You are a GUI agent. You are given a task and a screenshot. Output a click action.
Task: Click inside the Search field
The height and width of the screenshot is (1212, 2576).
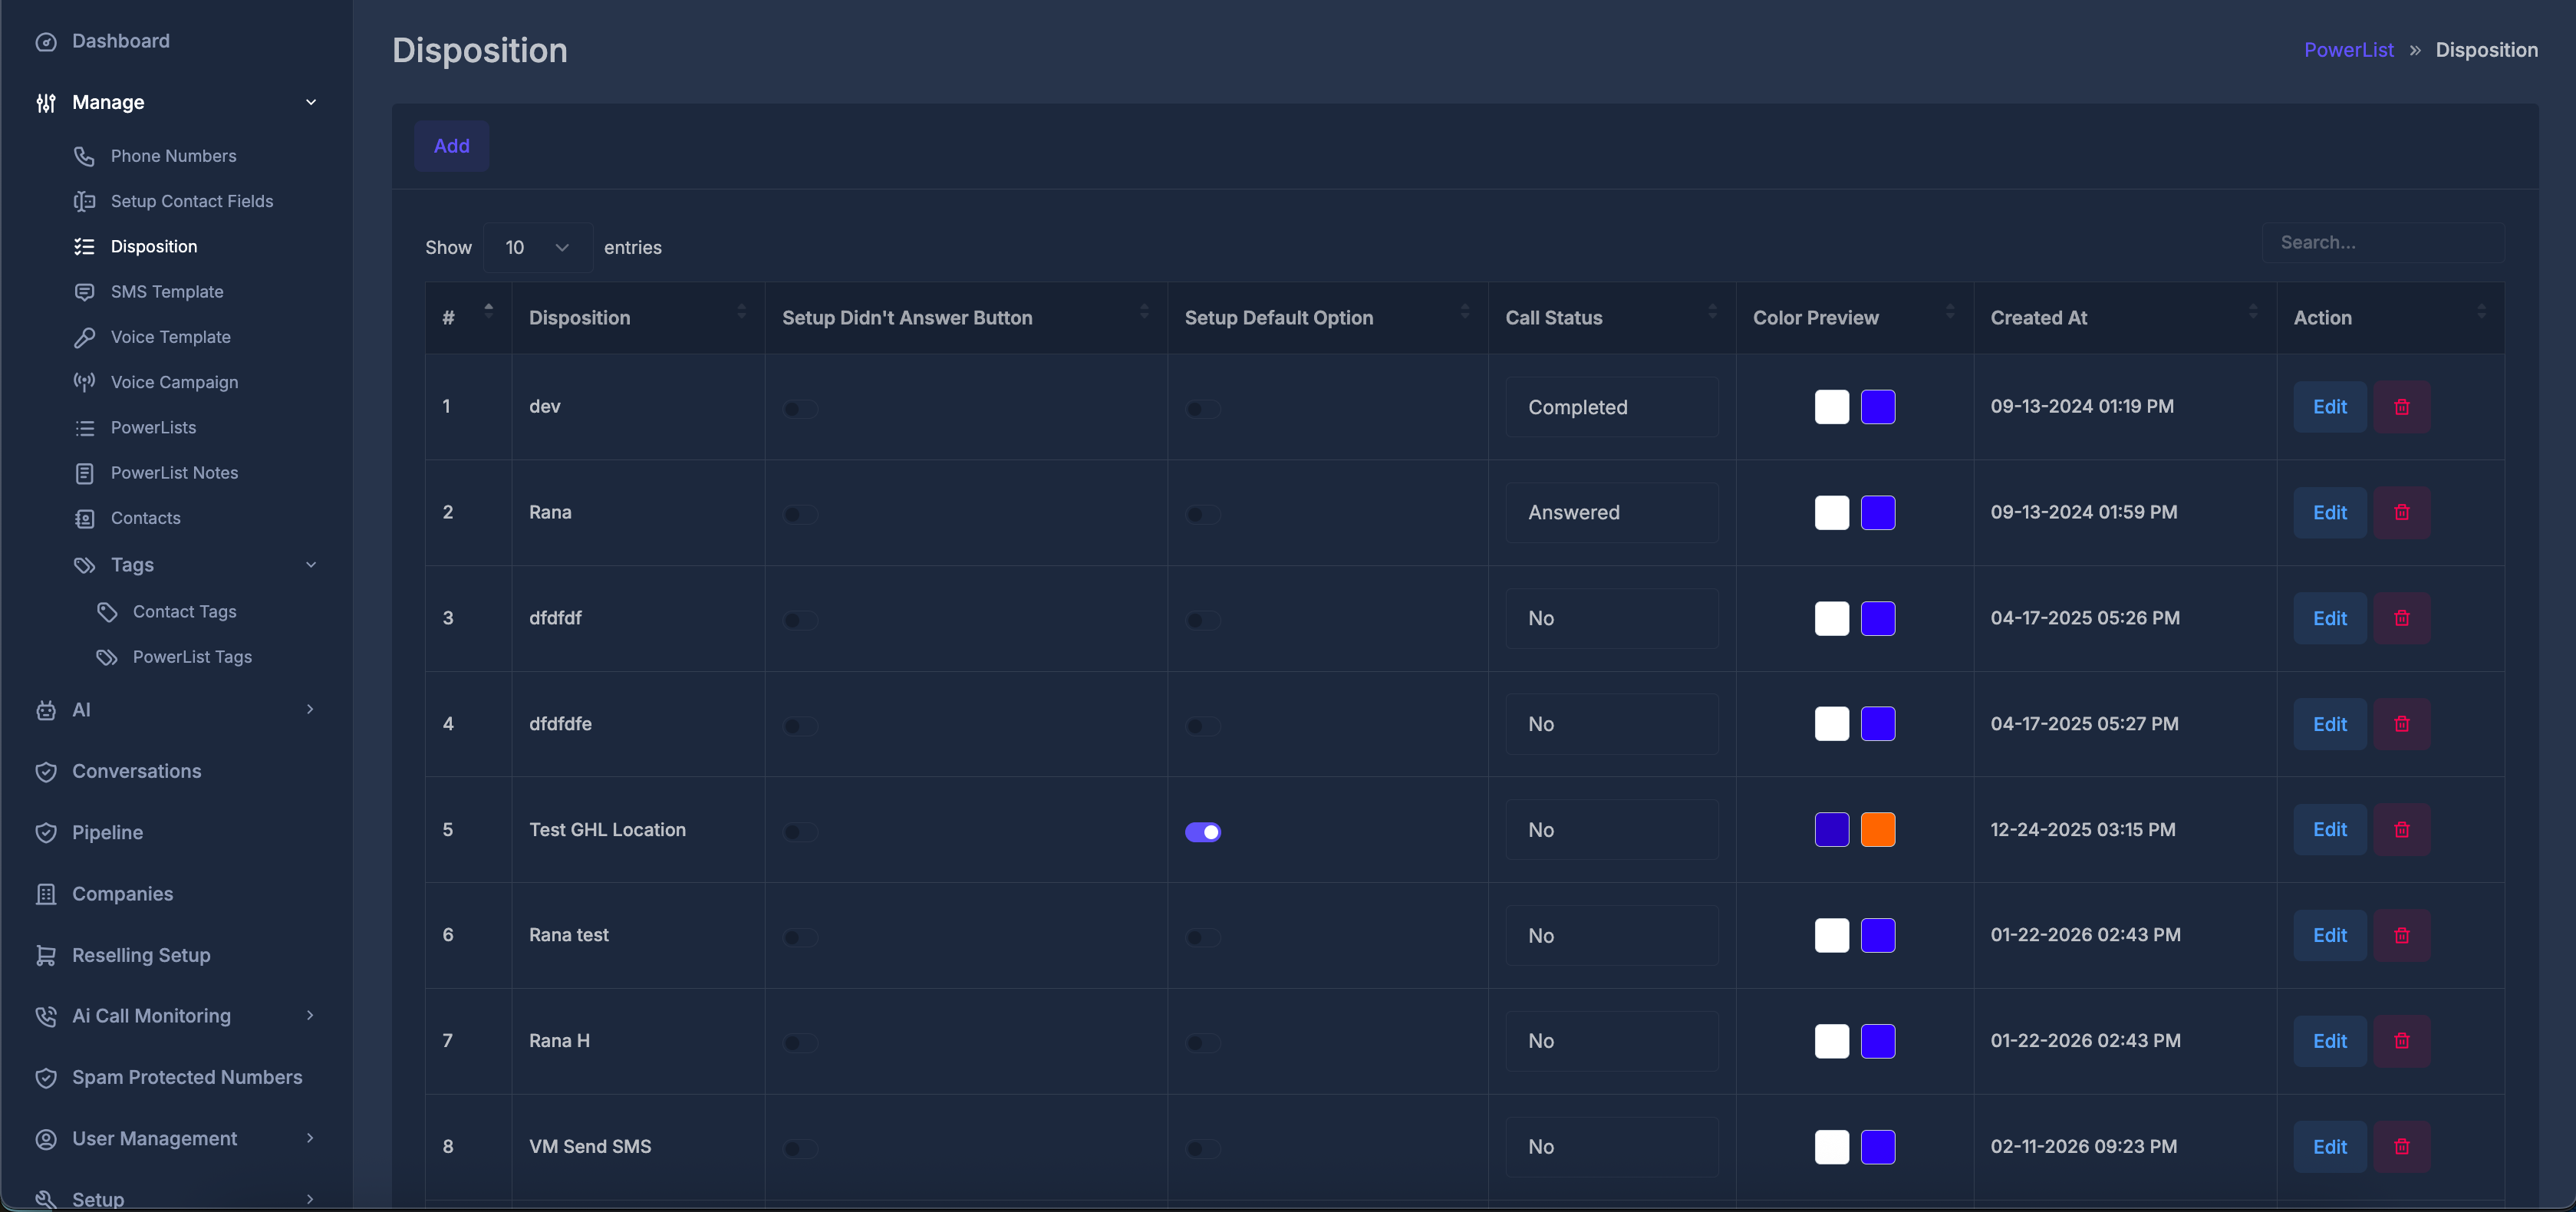(x=2384, y=242)
